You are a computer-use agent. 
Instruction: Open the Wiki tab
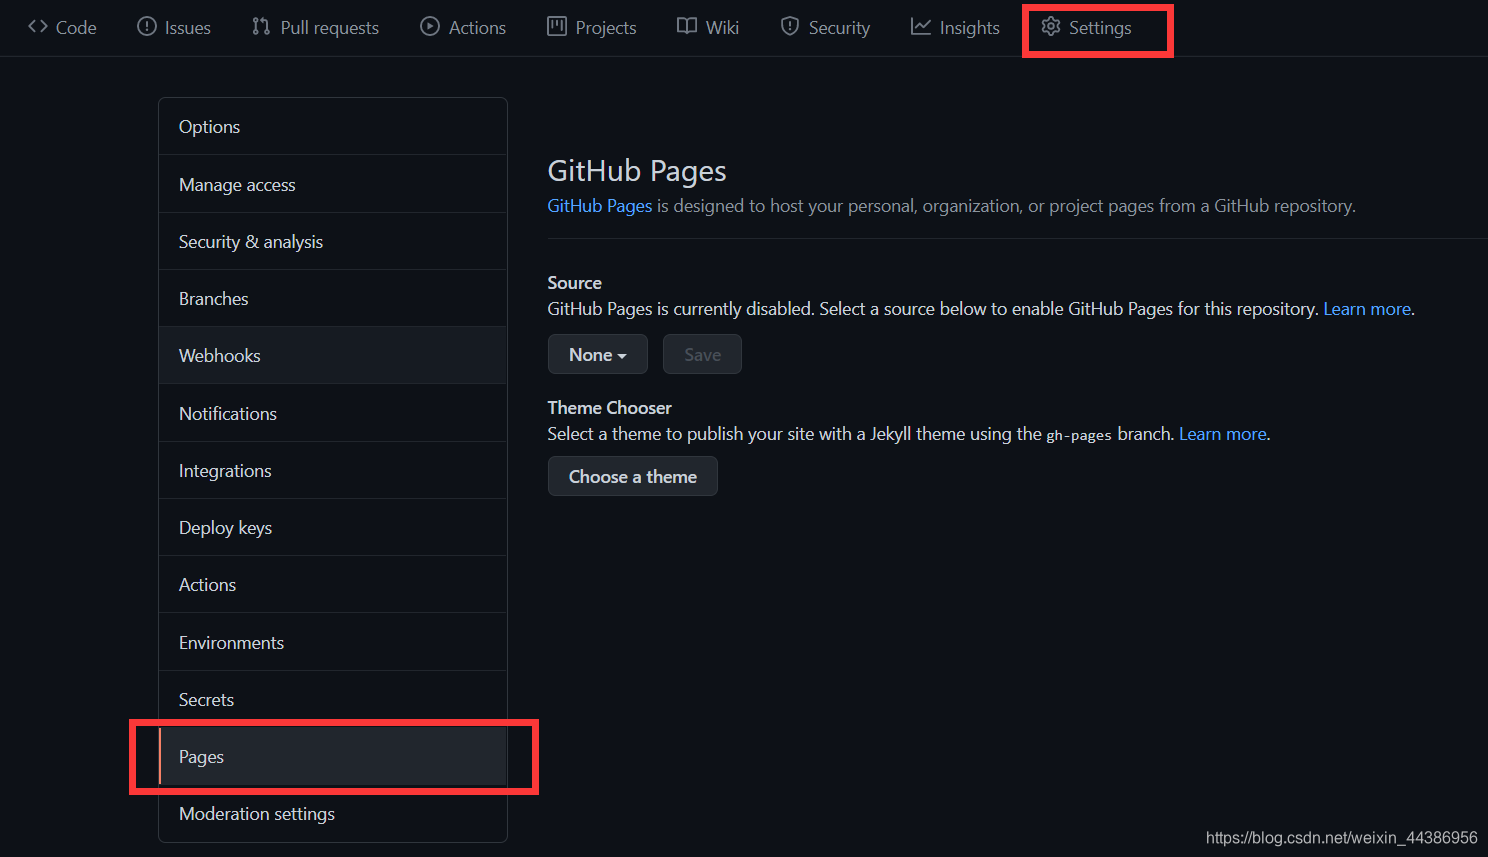point(708,28)
